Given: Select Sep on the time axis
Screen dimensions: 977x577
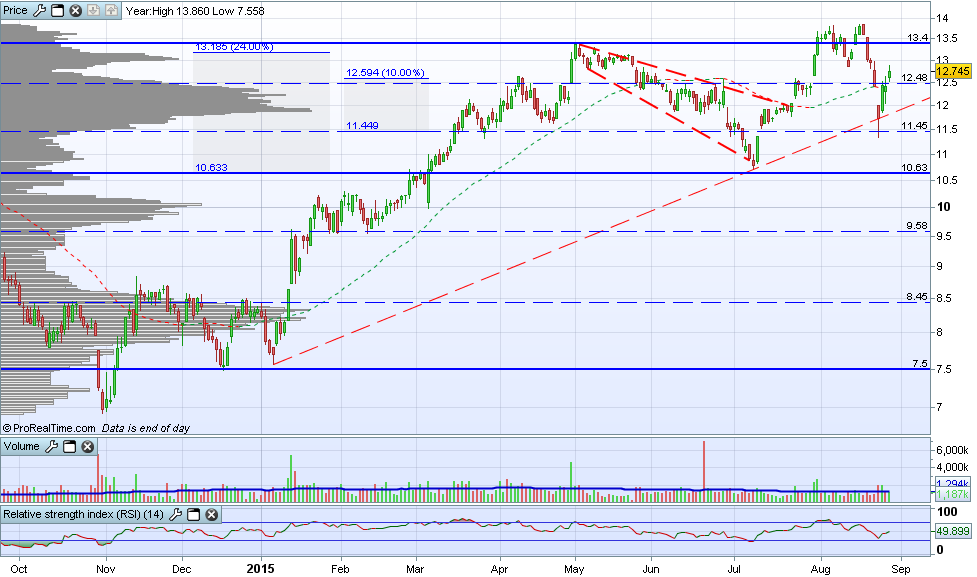Looking at the screenshot, I should [x=901, y=569].
